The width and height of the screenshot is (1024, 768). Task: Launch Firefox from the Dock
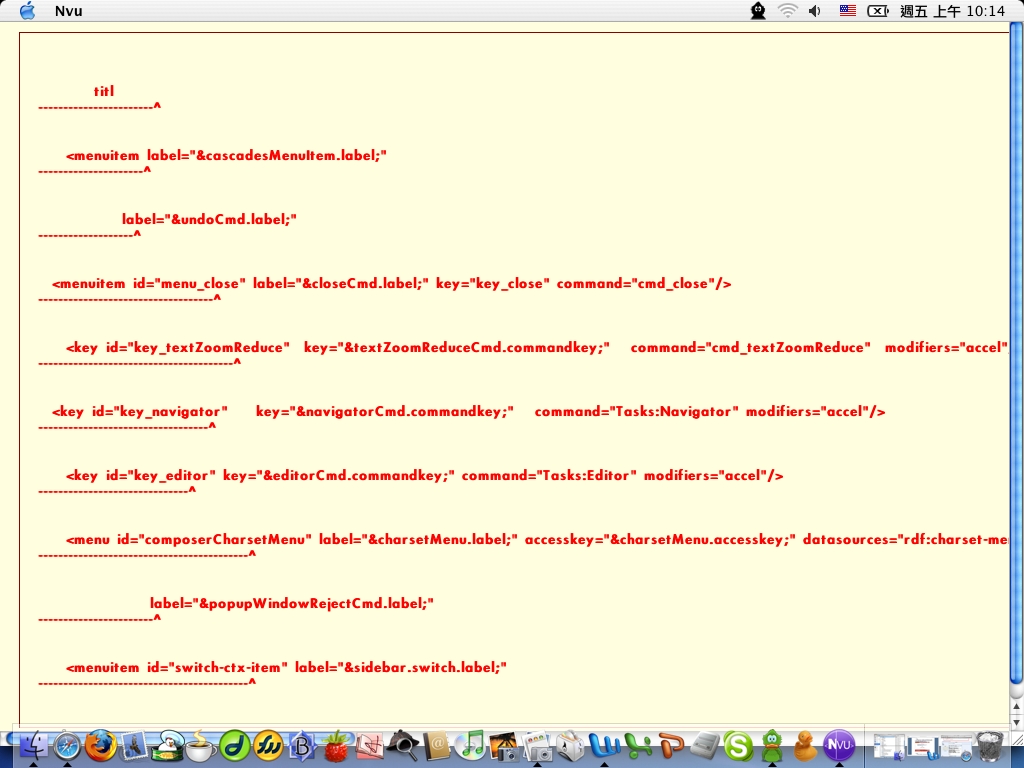pyautogui.click(x=100, y=745)
